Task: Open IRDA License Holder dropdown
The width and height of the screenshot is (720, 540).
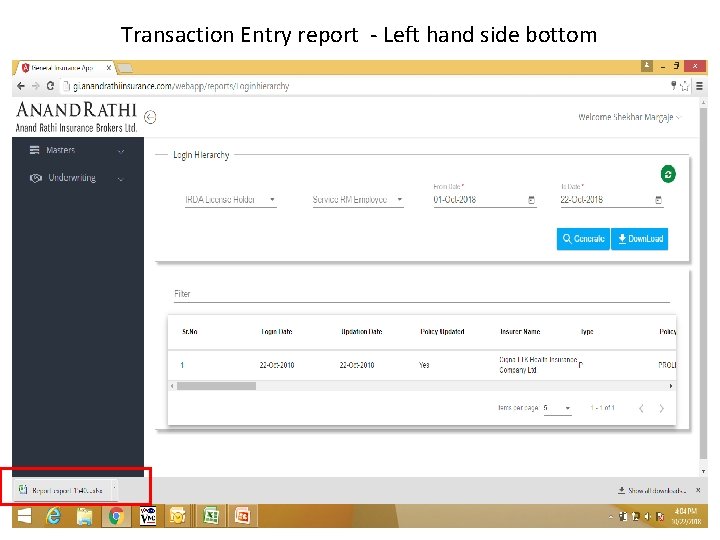Action: (x=231, y=200)
